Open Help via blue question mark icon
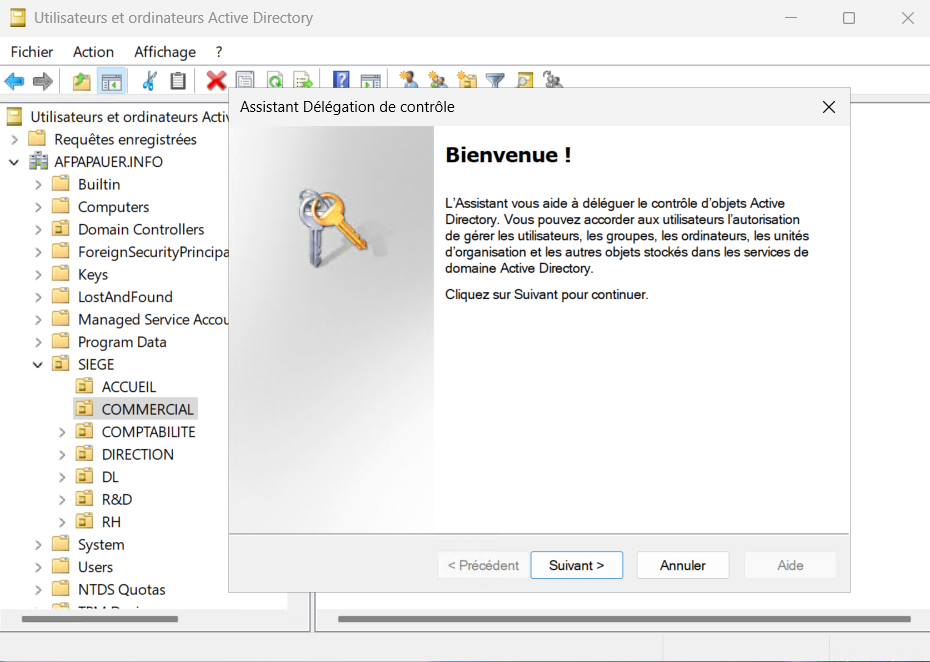This screenshot has height=662, width=930. point(341,81)
